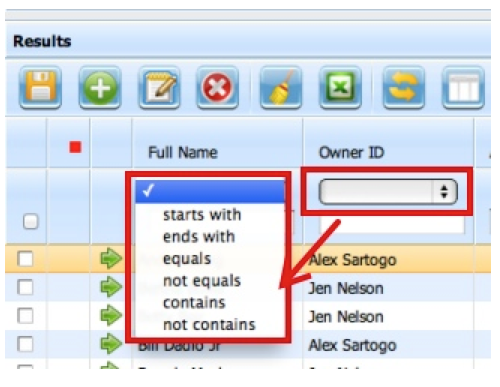This screenshot has height=387, width=500.
Task: Choose "not equals" filter option
Action: [x=202, y=281]
